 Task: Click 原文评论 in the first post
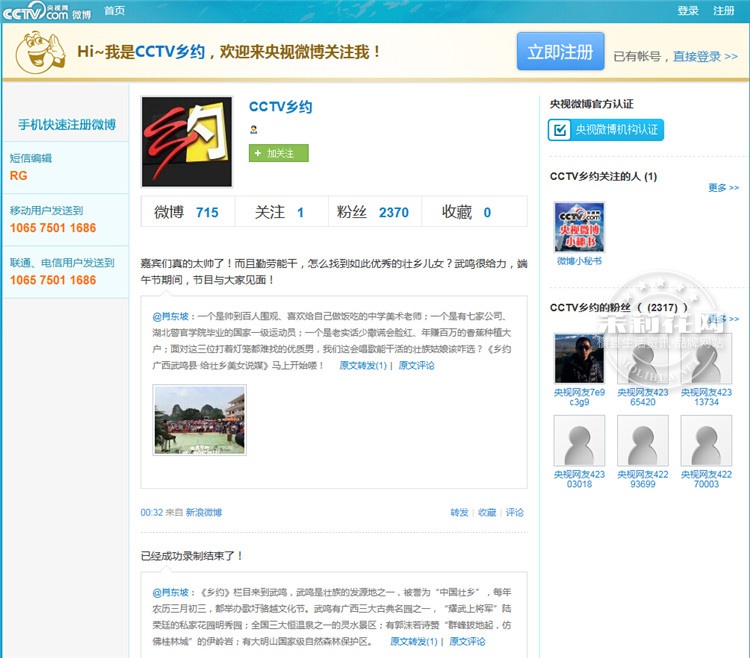click(x=417, y=365)
